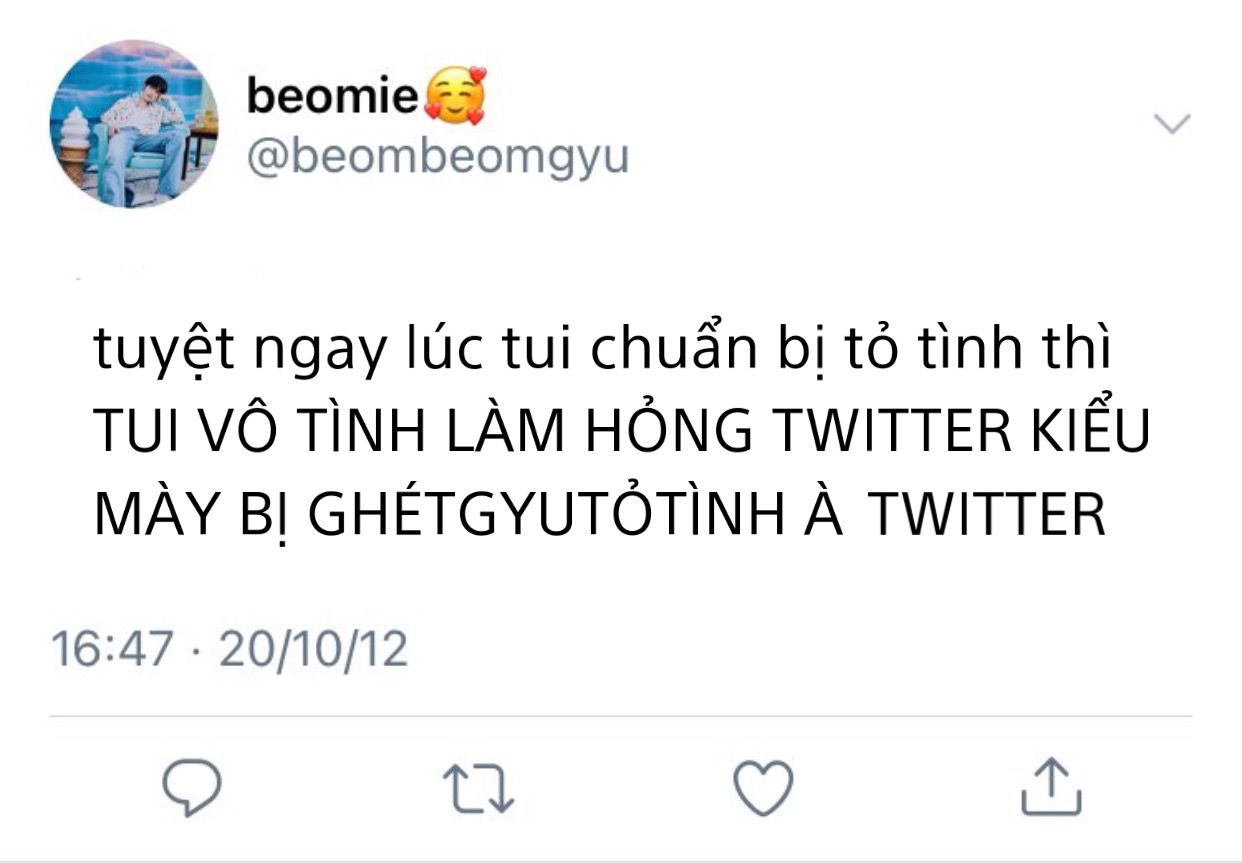Screen dimensions: 1242x863
Task: Click the 16:47 timestamp
Action: tap(114, 649)
